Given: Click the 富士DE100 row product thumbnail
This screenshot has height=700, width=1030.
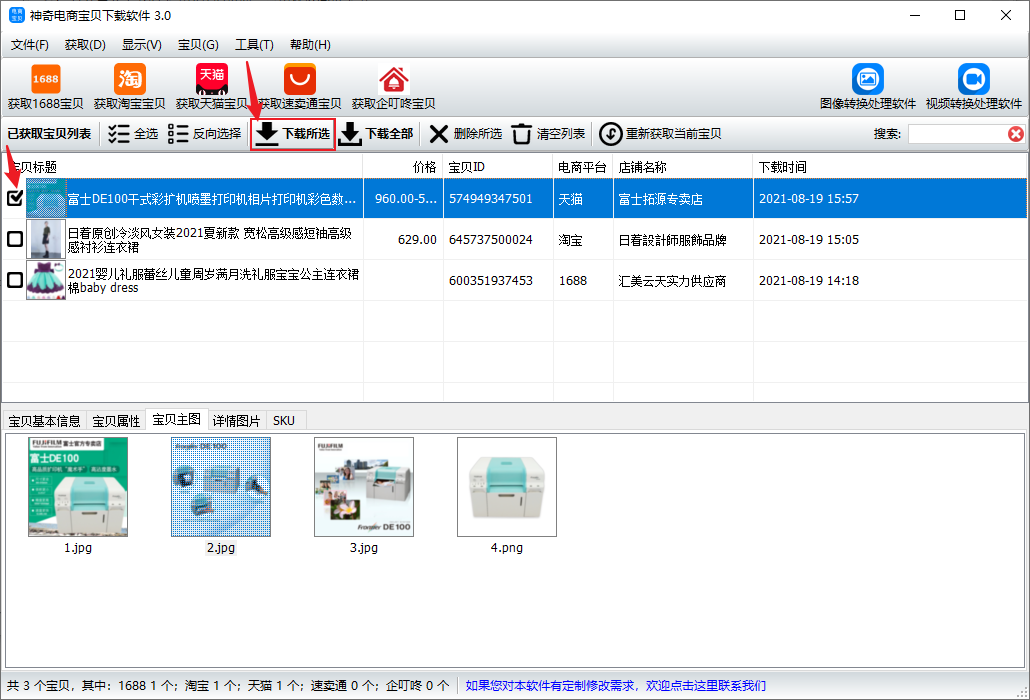Looking at the screenshot, I should tap(46, 198).
